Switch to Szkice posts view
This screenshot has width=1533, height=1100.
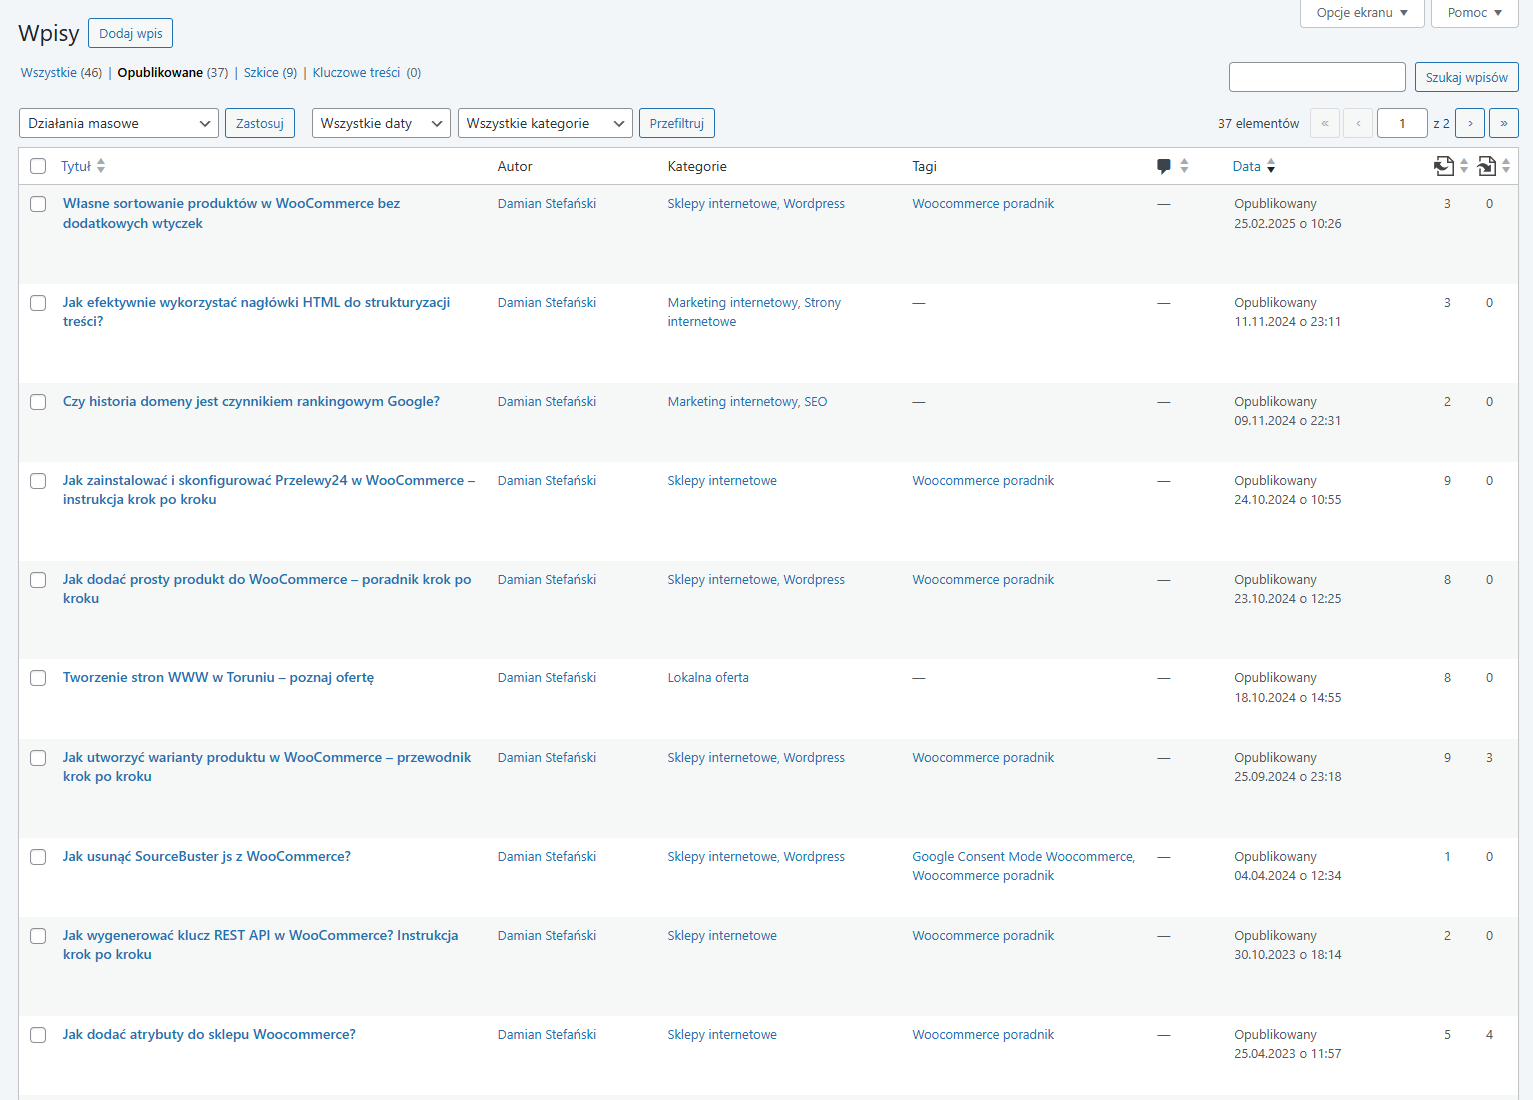[x=261, y=73]
